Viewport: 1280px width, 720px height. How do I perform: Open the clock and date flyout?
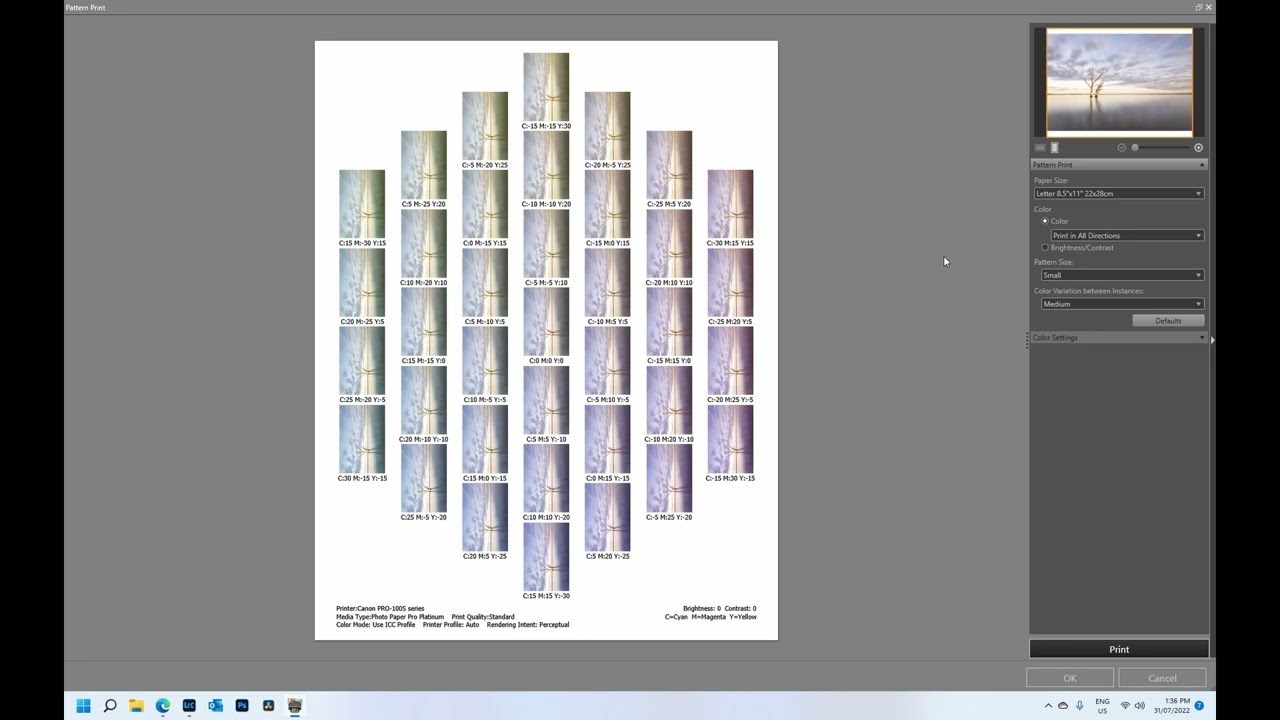(x=1170, y=706)
